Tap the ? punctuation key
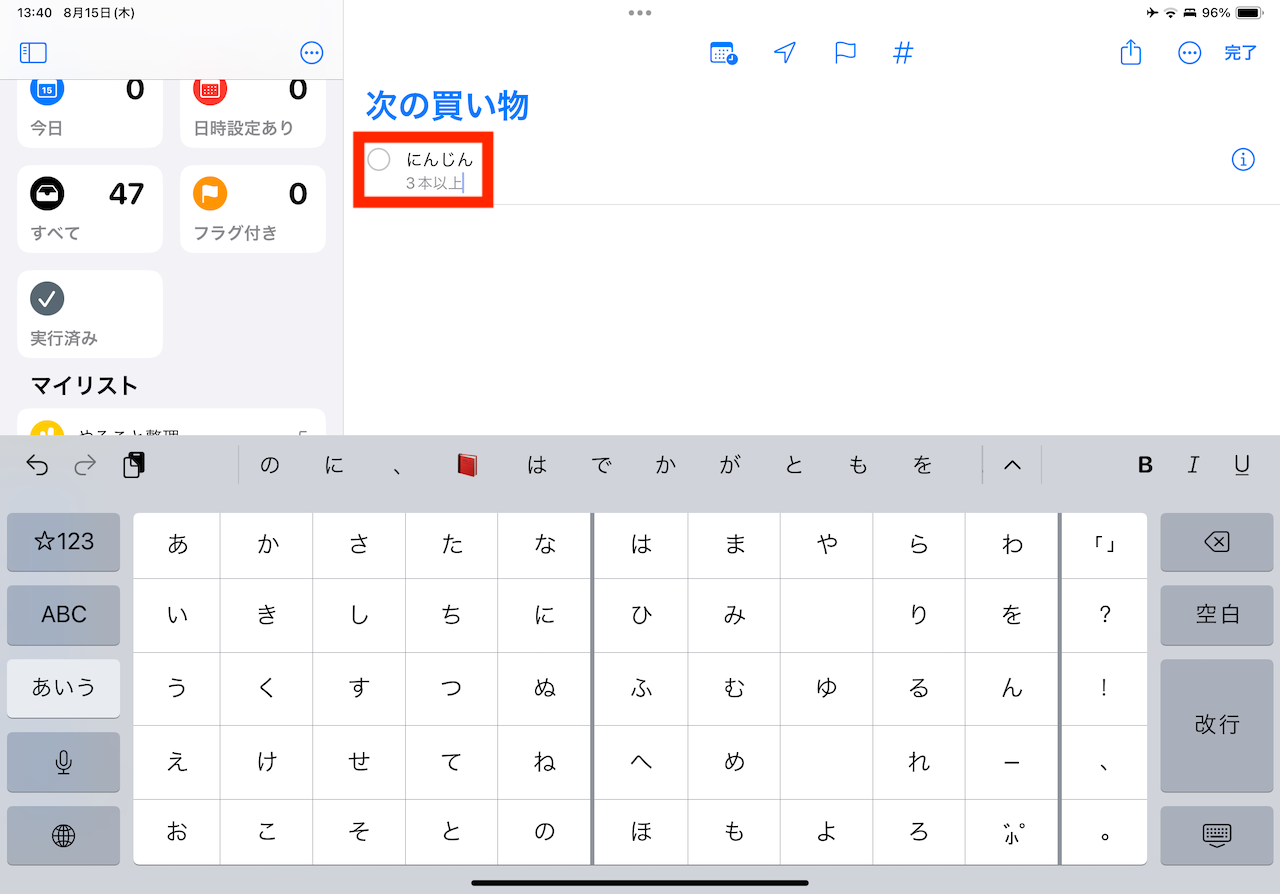 1104,615
